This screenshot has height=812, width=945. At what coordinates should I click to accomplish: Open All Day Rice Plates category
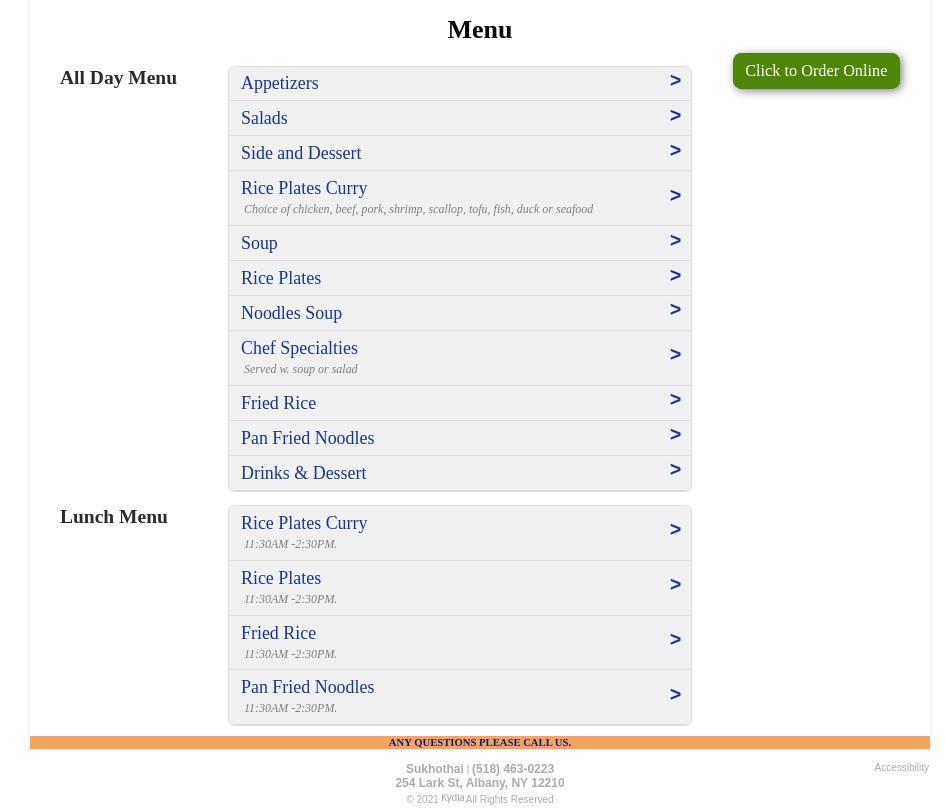click(281, 278)
